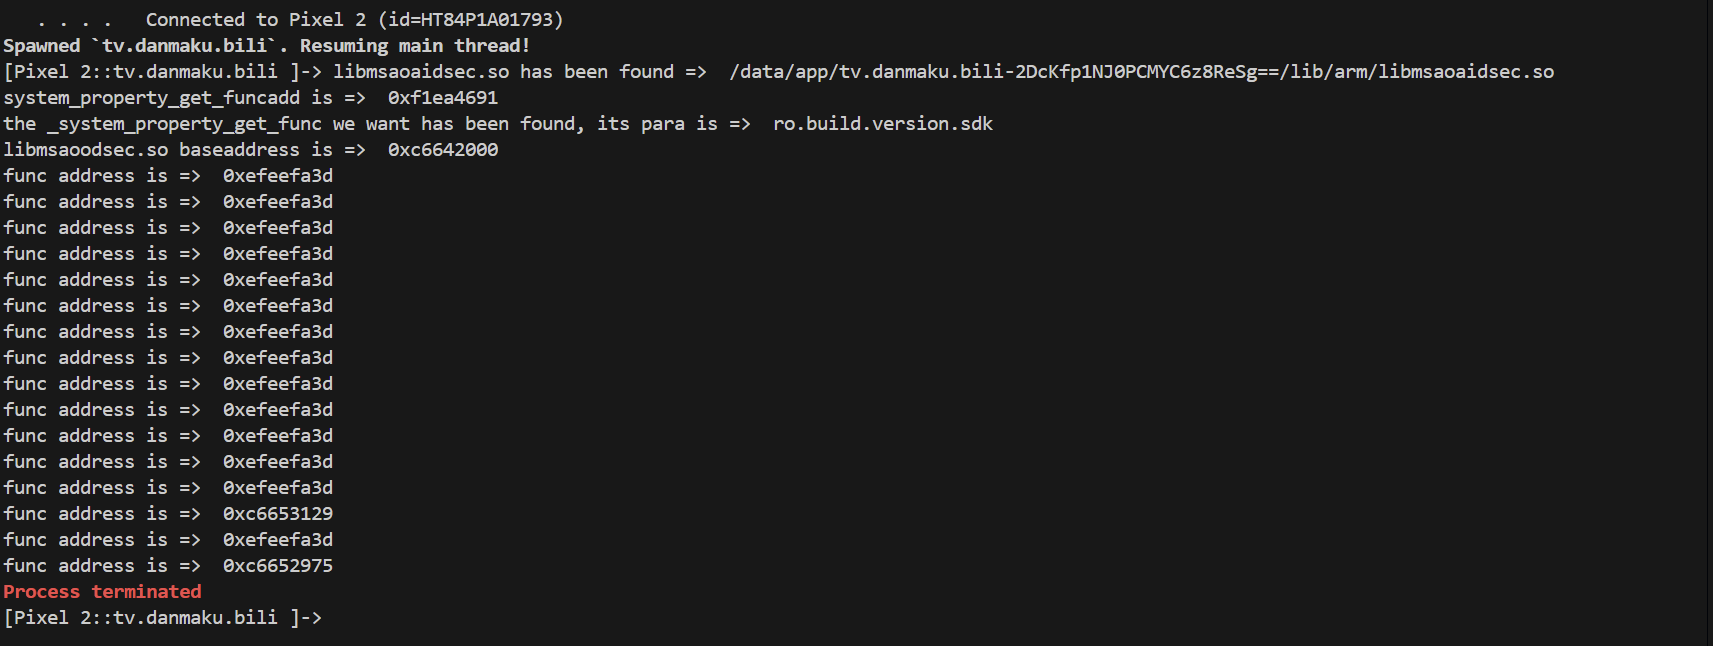Image resolution: width=1713 pixels, height=646 pixels.
Task: Click 'Resuming main thread!' text
Action: coord(415,46)
